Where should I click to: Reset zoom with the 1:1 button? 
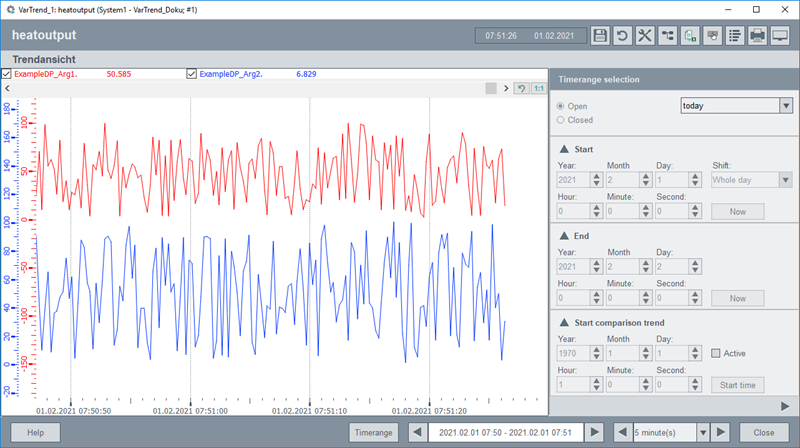(x=539, y=88)
